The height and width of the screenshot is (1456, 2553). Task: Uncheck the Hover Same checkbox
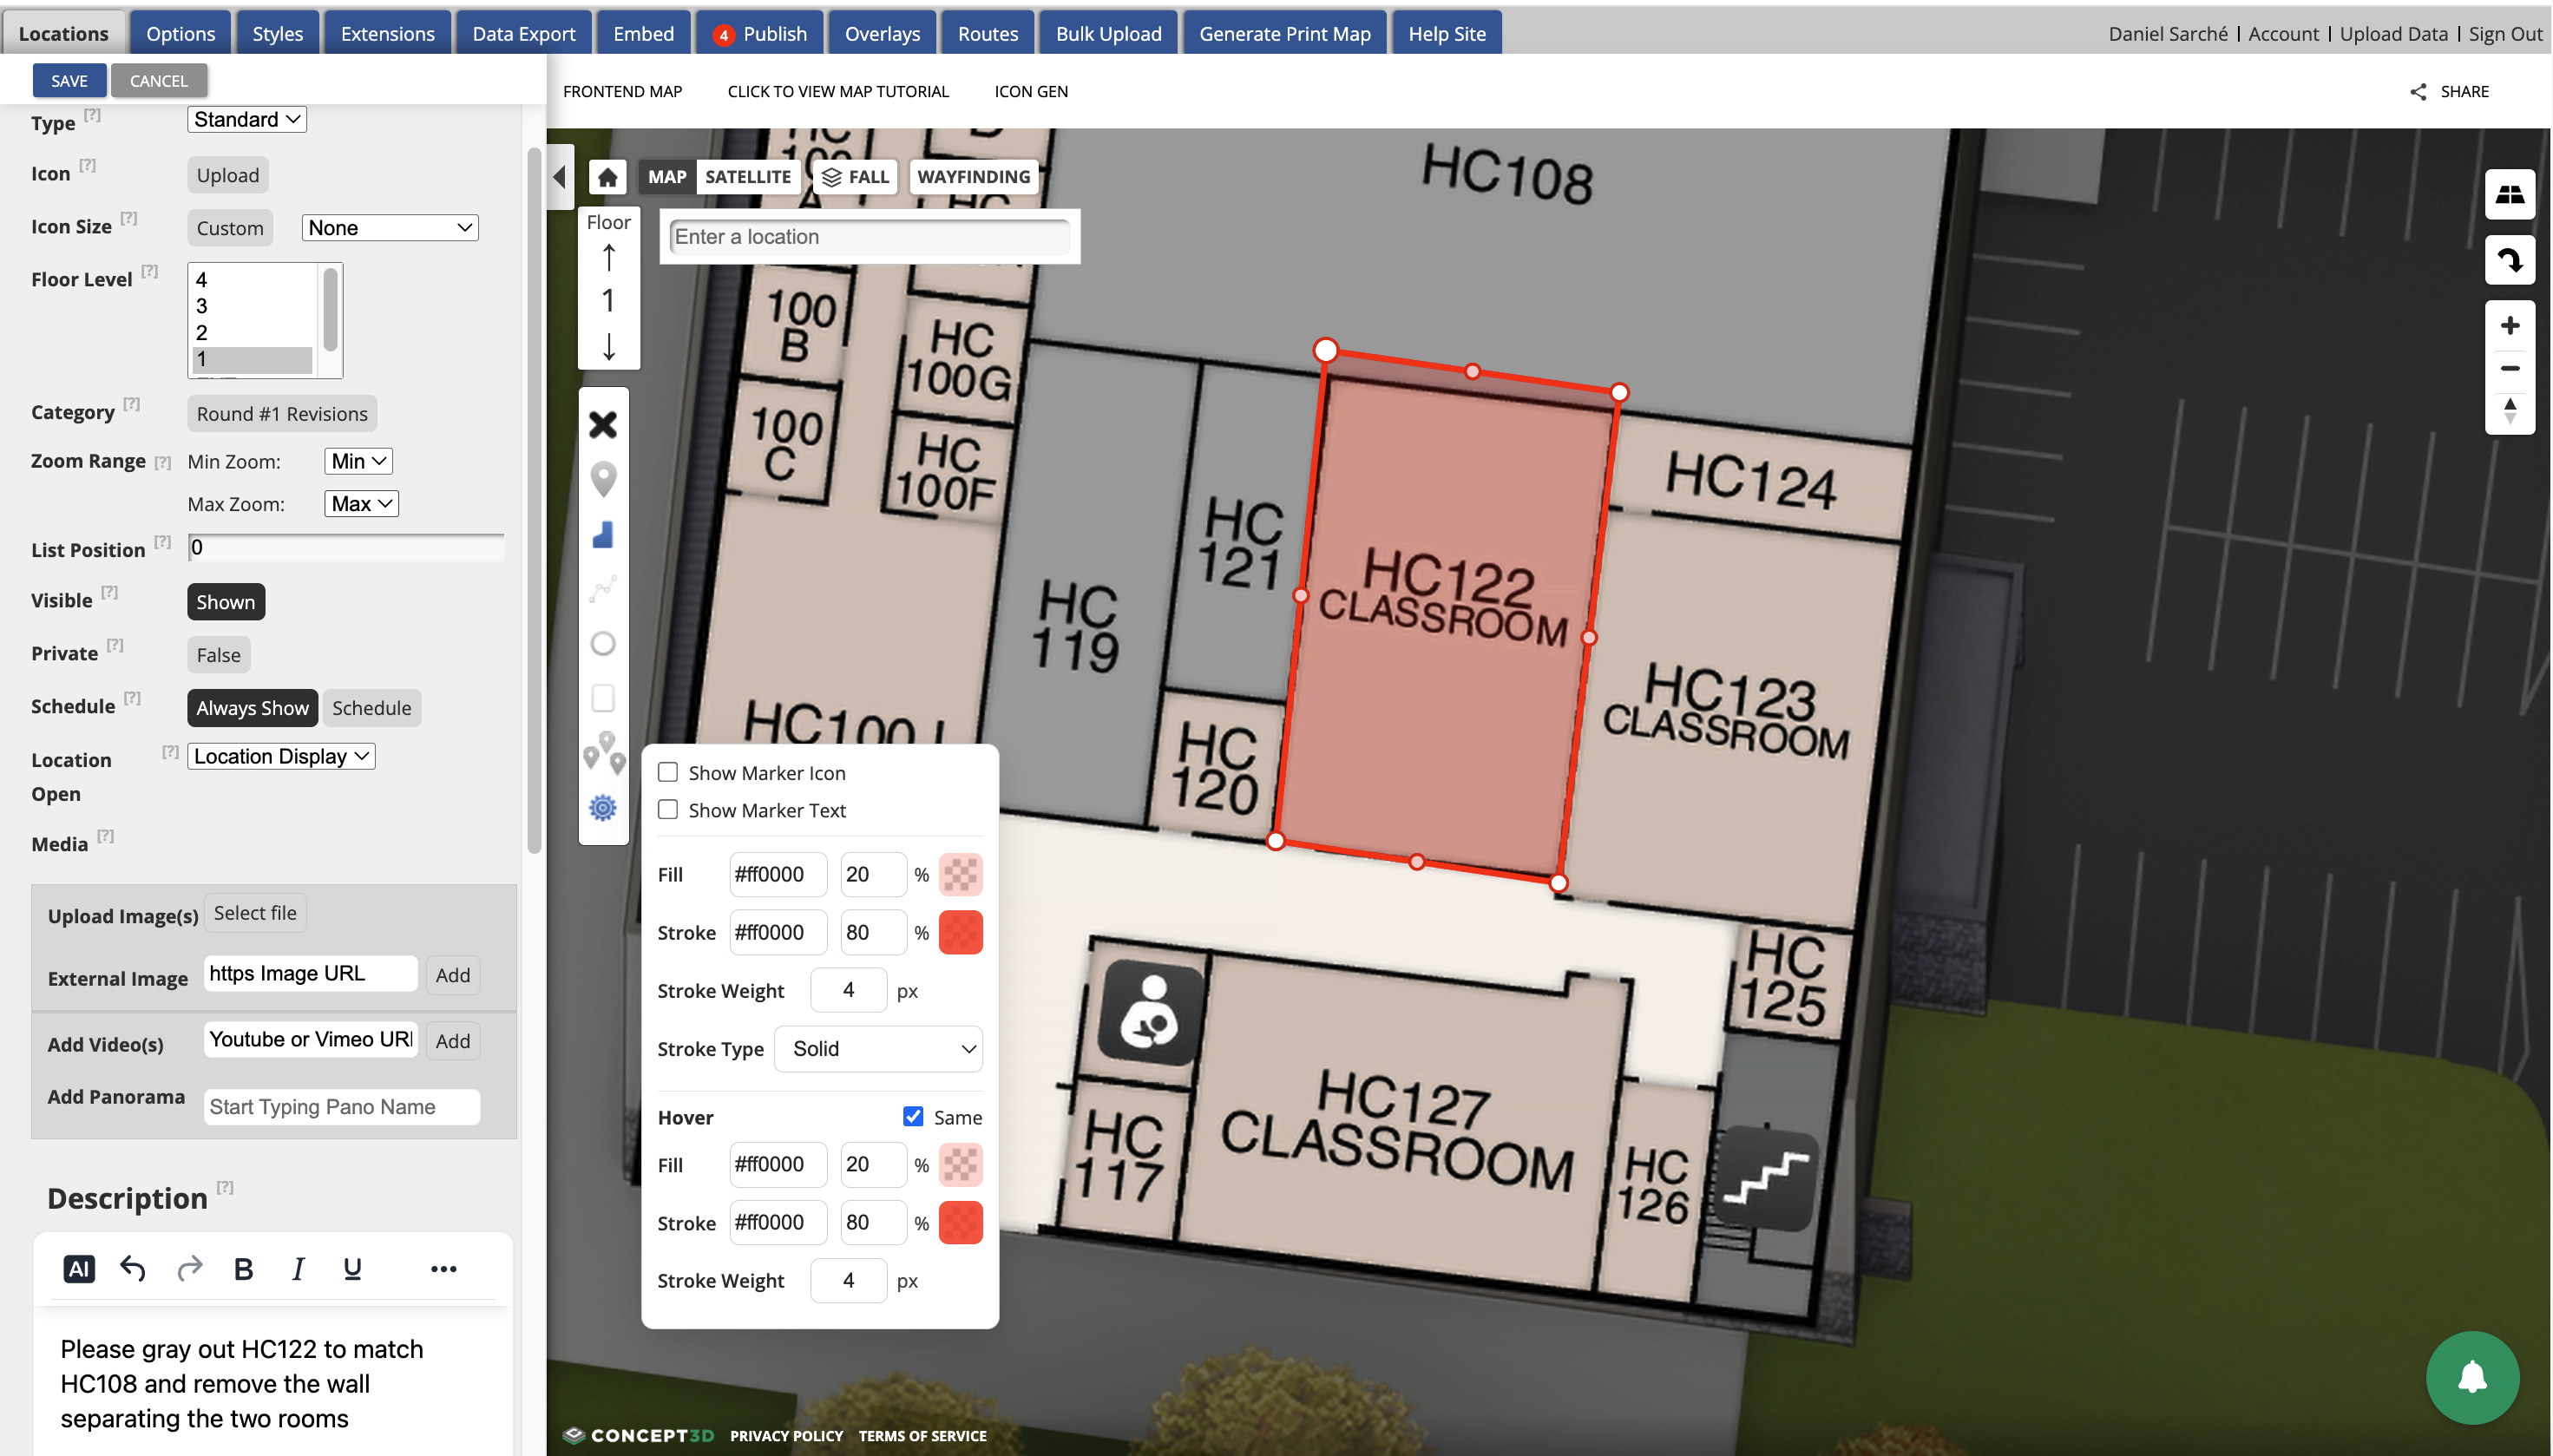(913, 1116)
